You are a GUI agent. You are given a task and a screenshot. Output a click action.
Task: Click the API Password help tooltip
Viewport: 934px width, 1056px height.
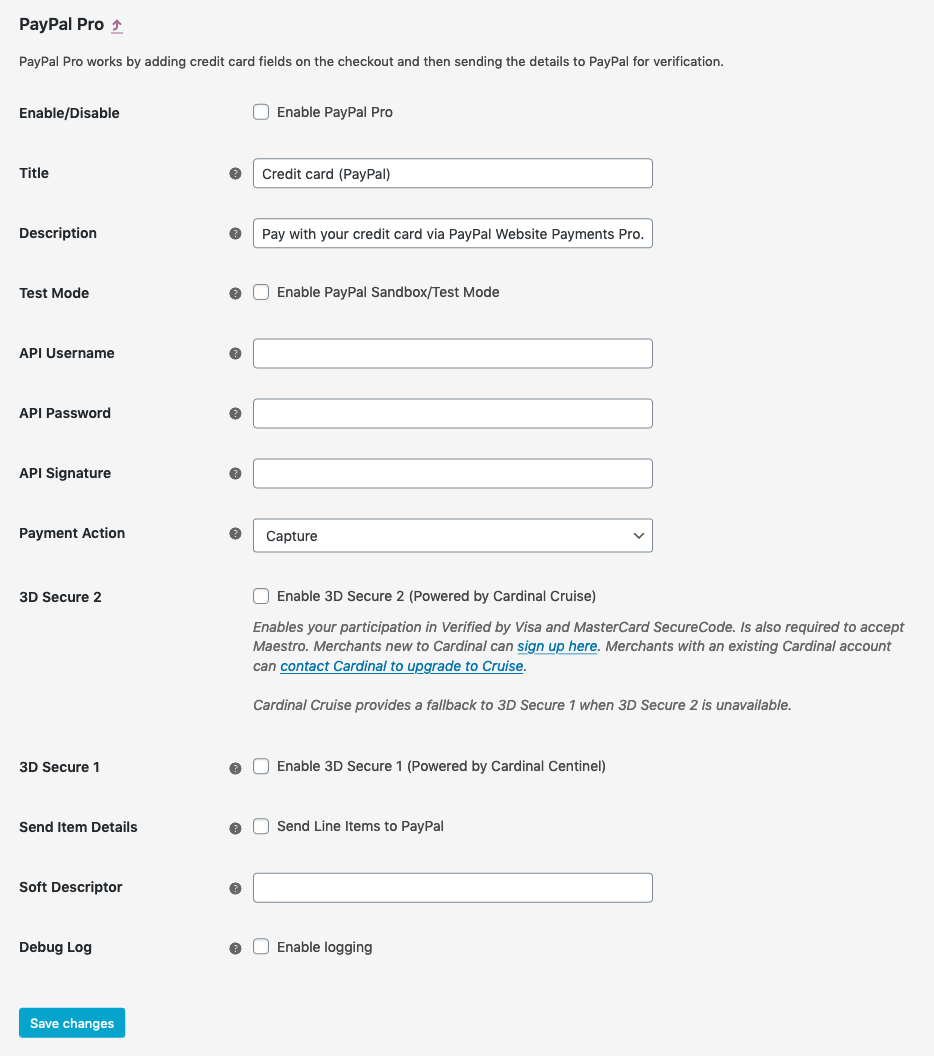(x=236, y=413)
